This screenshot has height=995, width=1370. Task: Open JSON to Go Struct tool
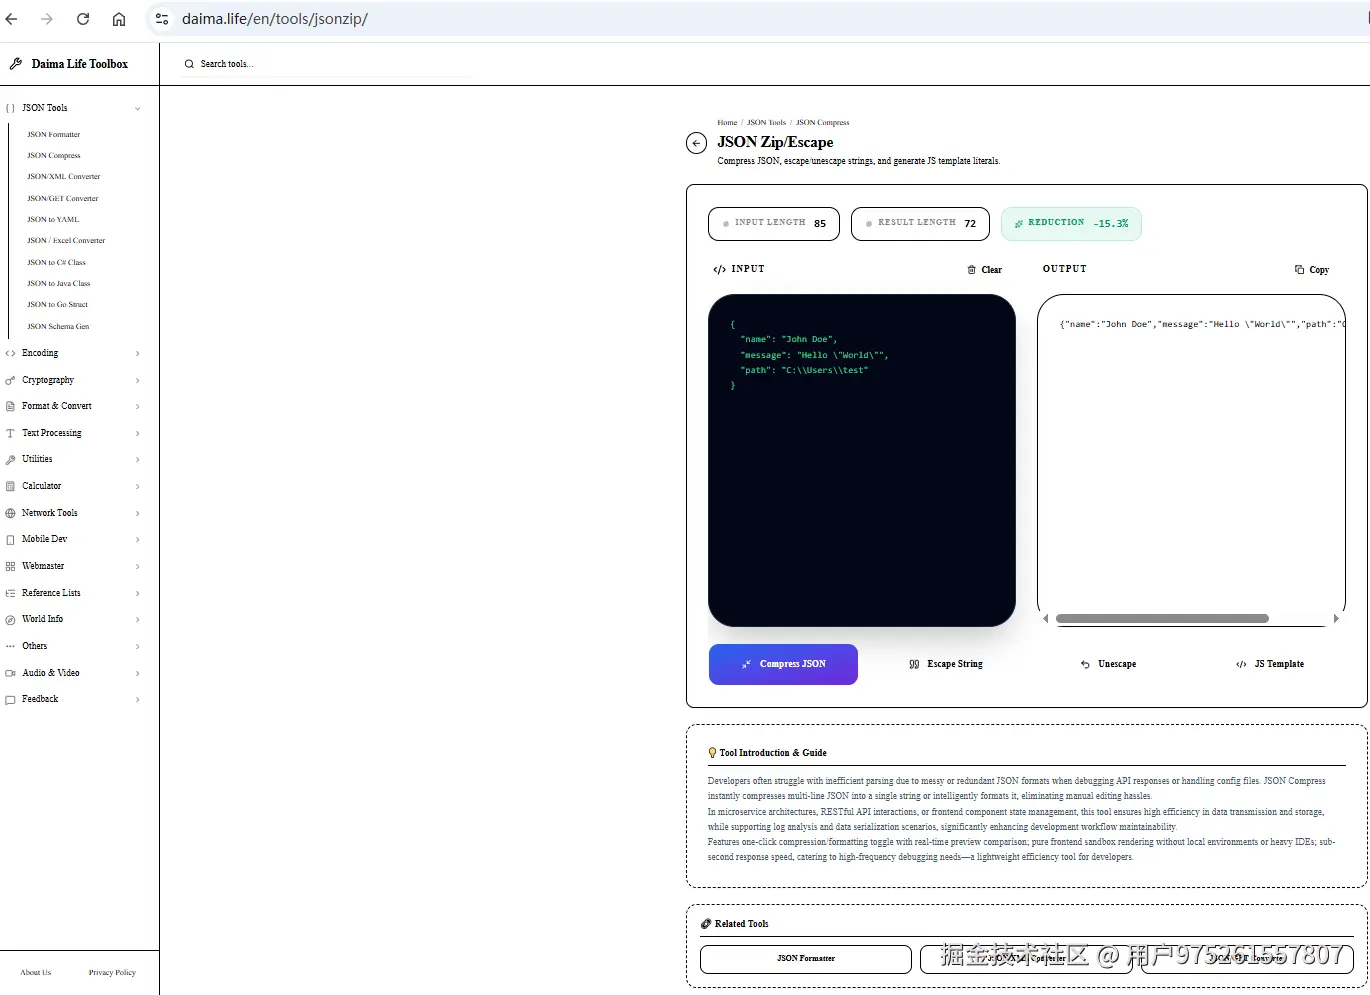(x=58, y=305)
